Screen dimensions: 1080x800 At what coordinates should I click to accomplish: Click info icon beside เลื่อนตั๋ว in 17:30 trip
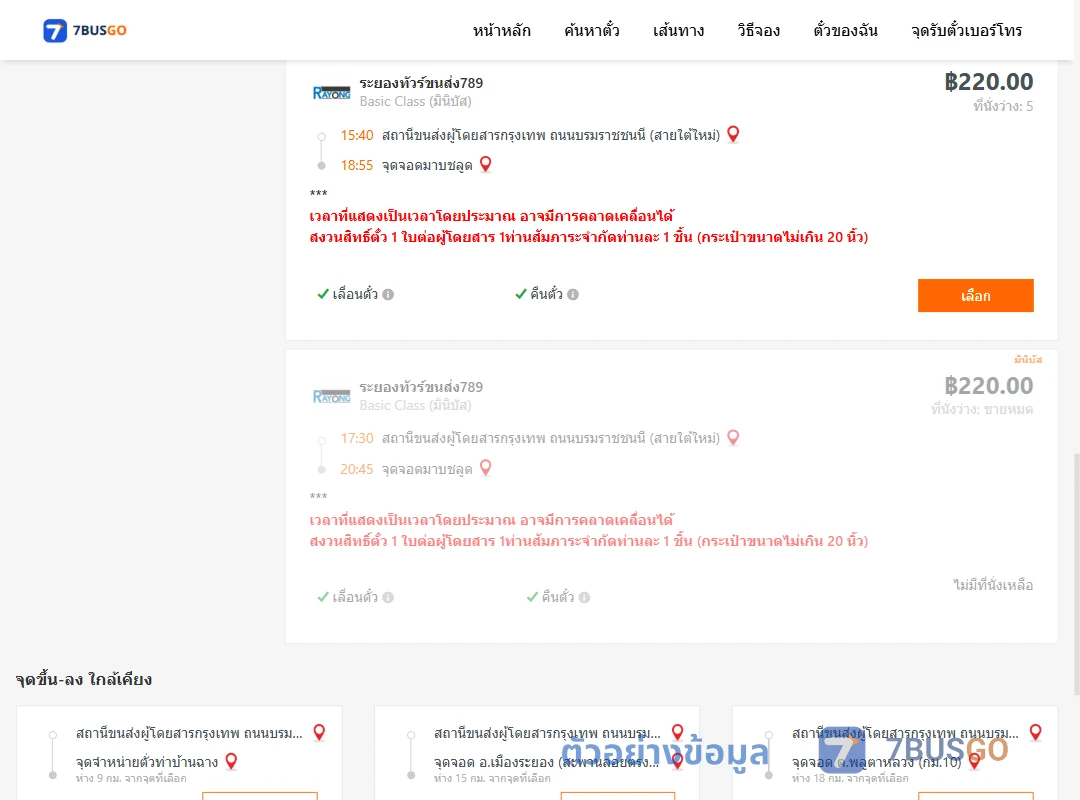[388, 597]
